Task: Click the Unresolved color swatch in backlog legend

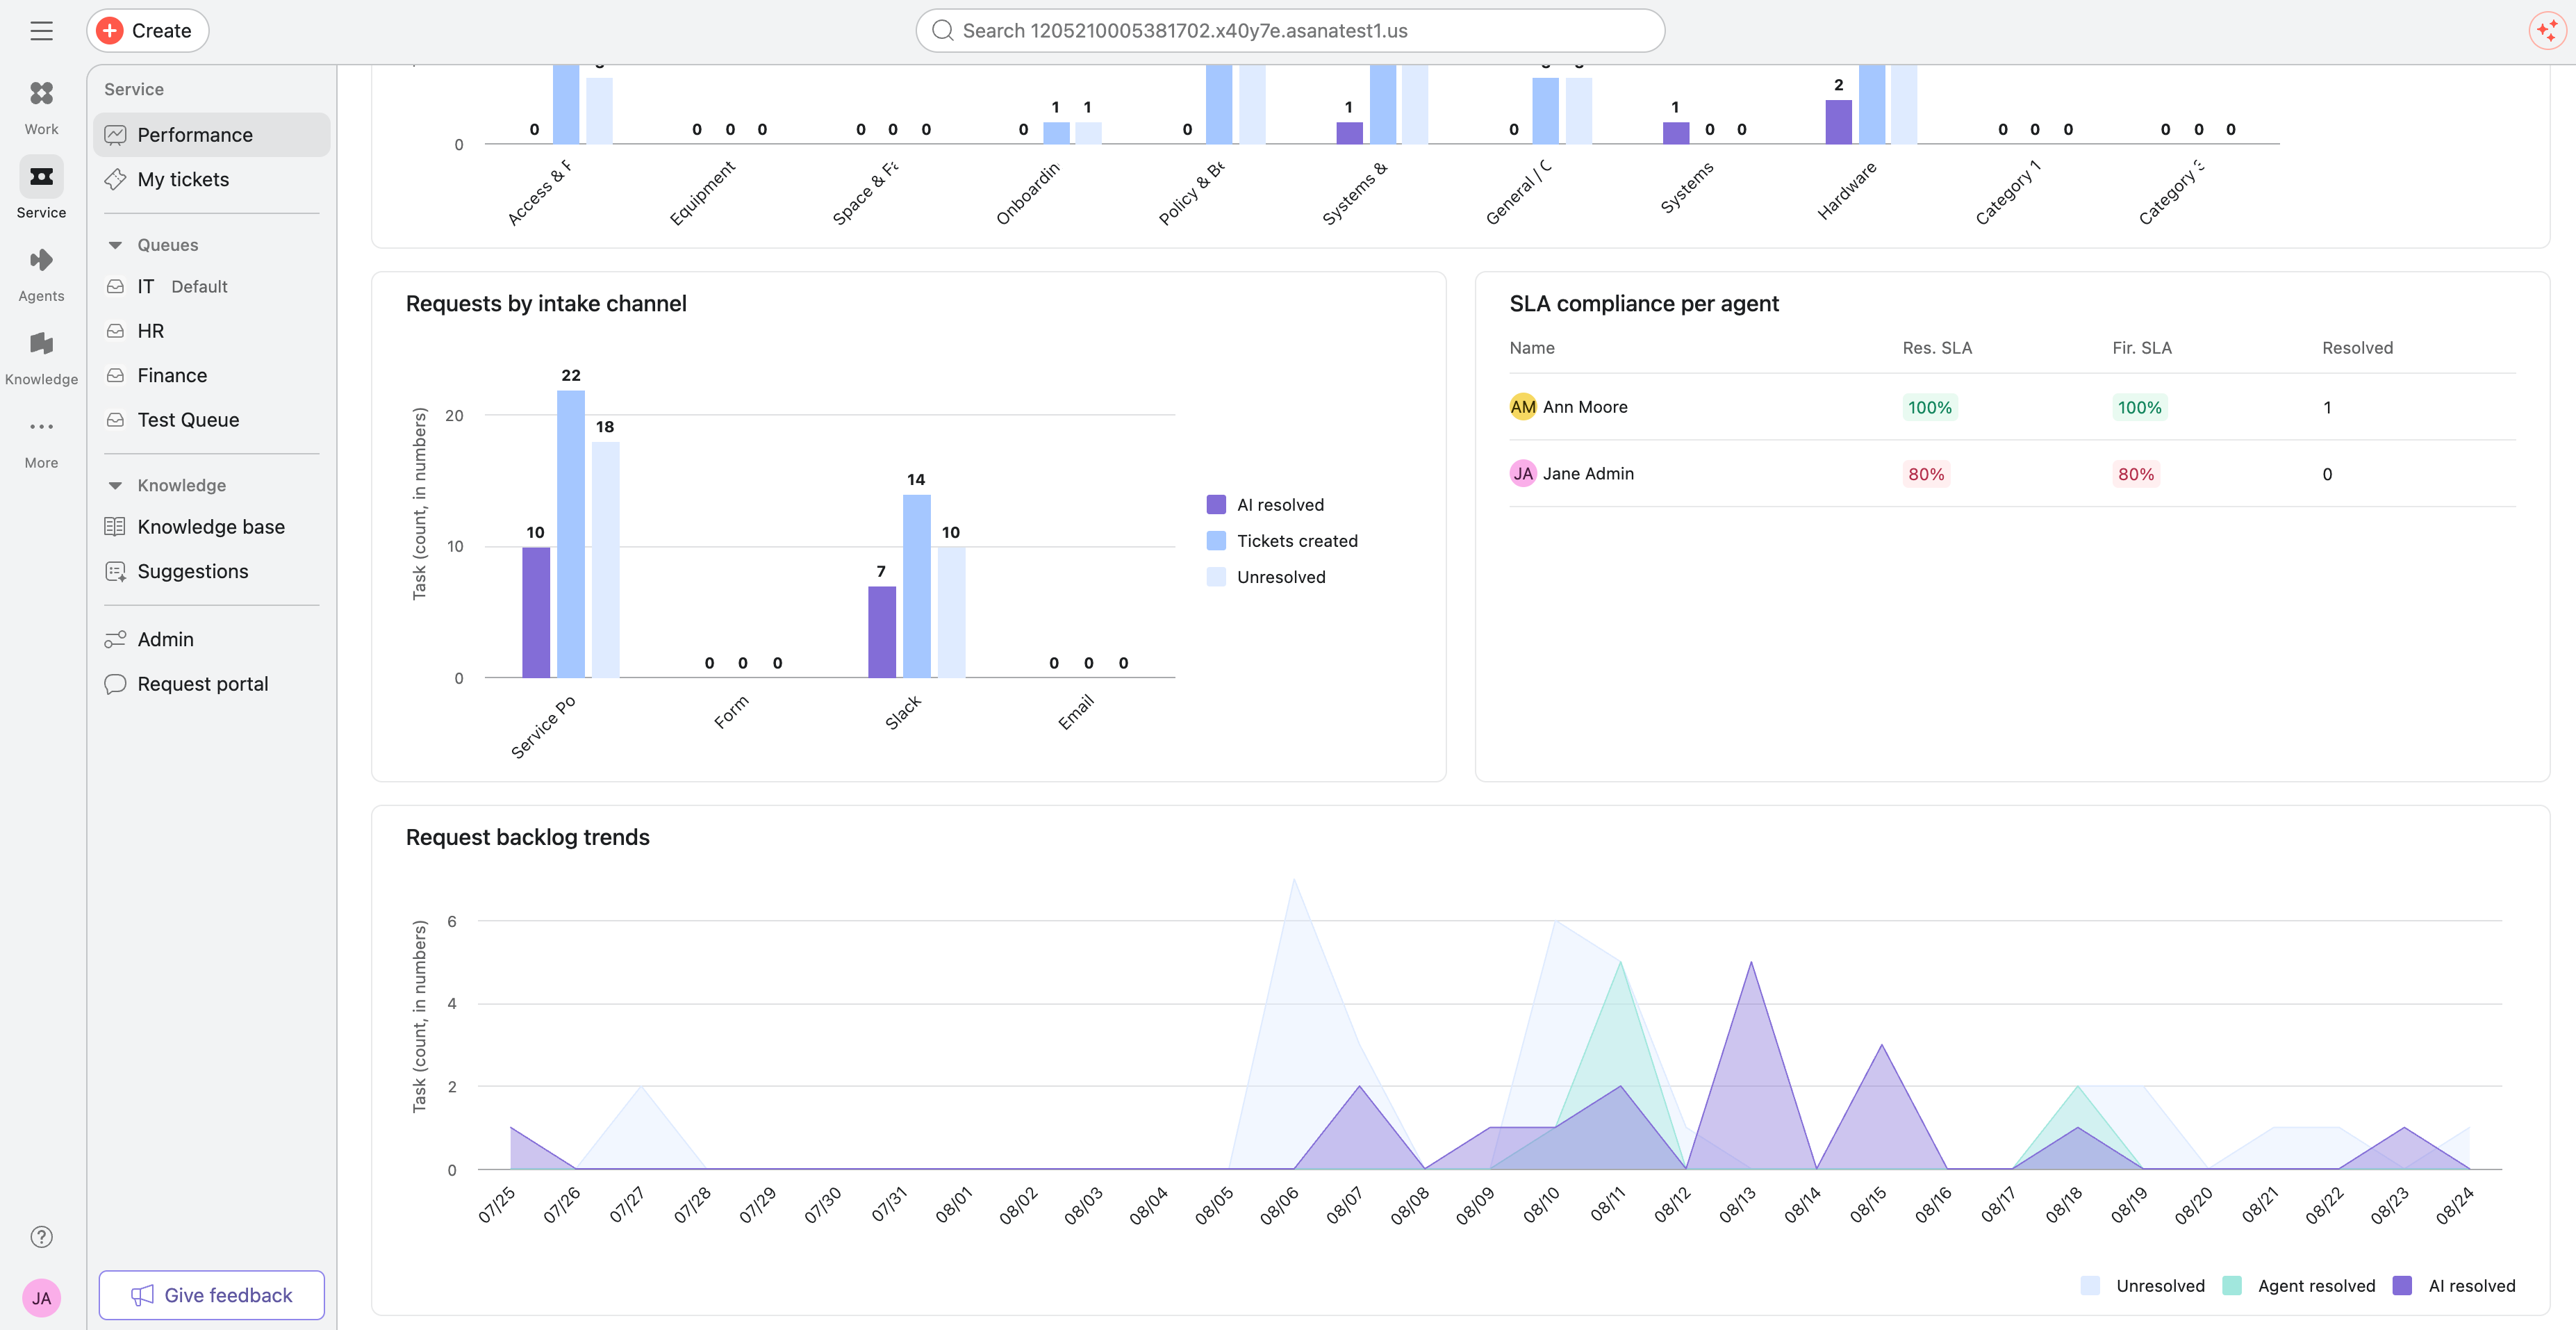Action: (2090, 1286)
